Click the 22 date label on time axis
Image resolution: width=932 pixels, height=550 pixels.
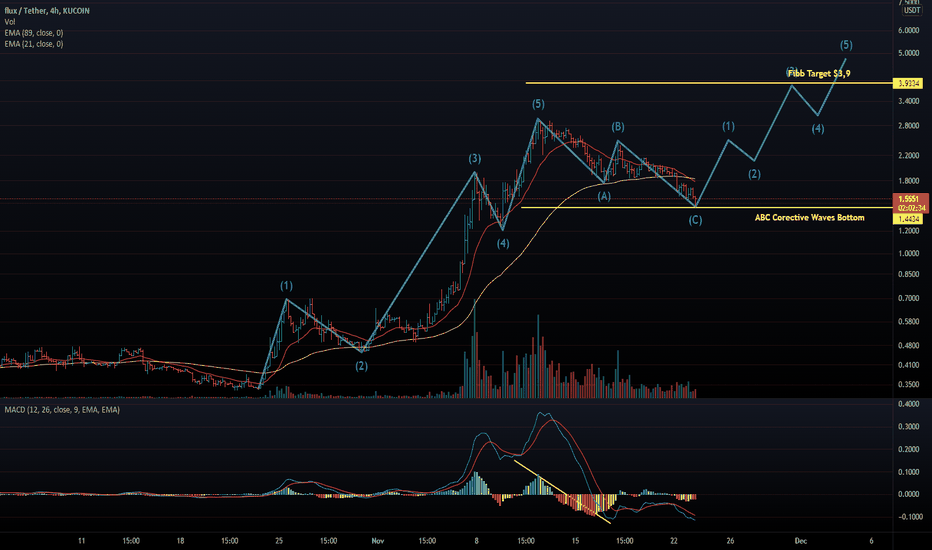674,541
